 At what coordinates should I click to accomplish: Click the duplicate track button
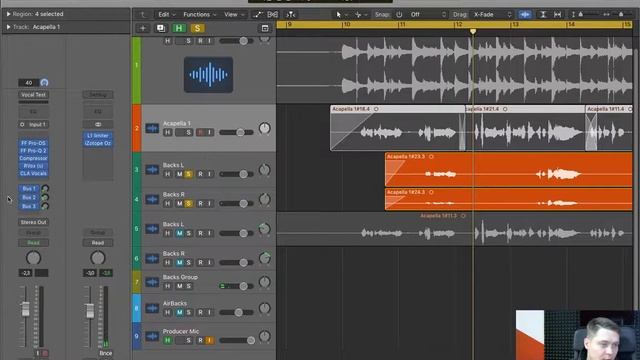[161, 28]
